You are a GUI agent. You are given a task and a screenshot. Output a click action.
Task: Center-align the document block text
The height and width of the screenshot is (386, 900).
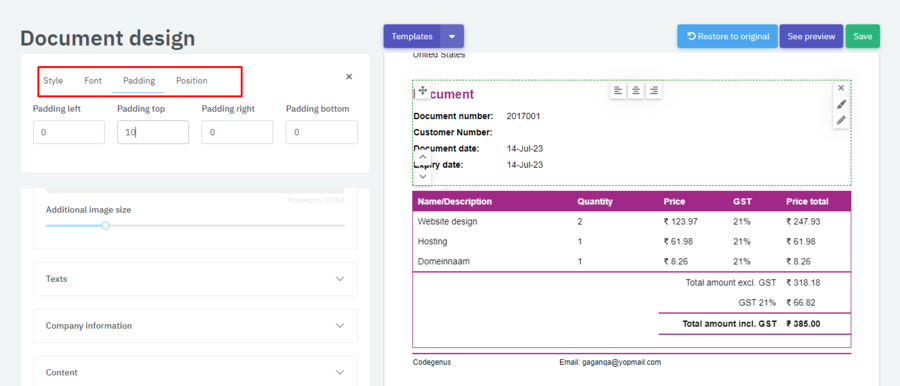click(635, 91)
